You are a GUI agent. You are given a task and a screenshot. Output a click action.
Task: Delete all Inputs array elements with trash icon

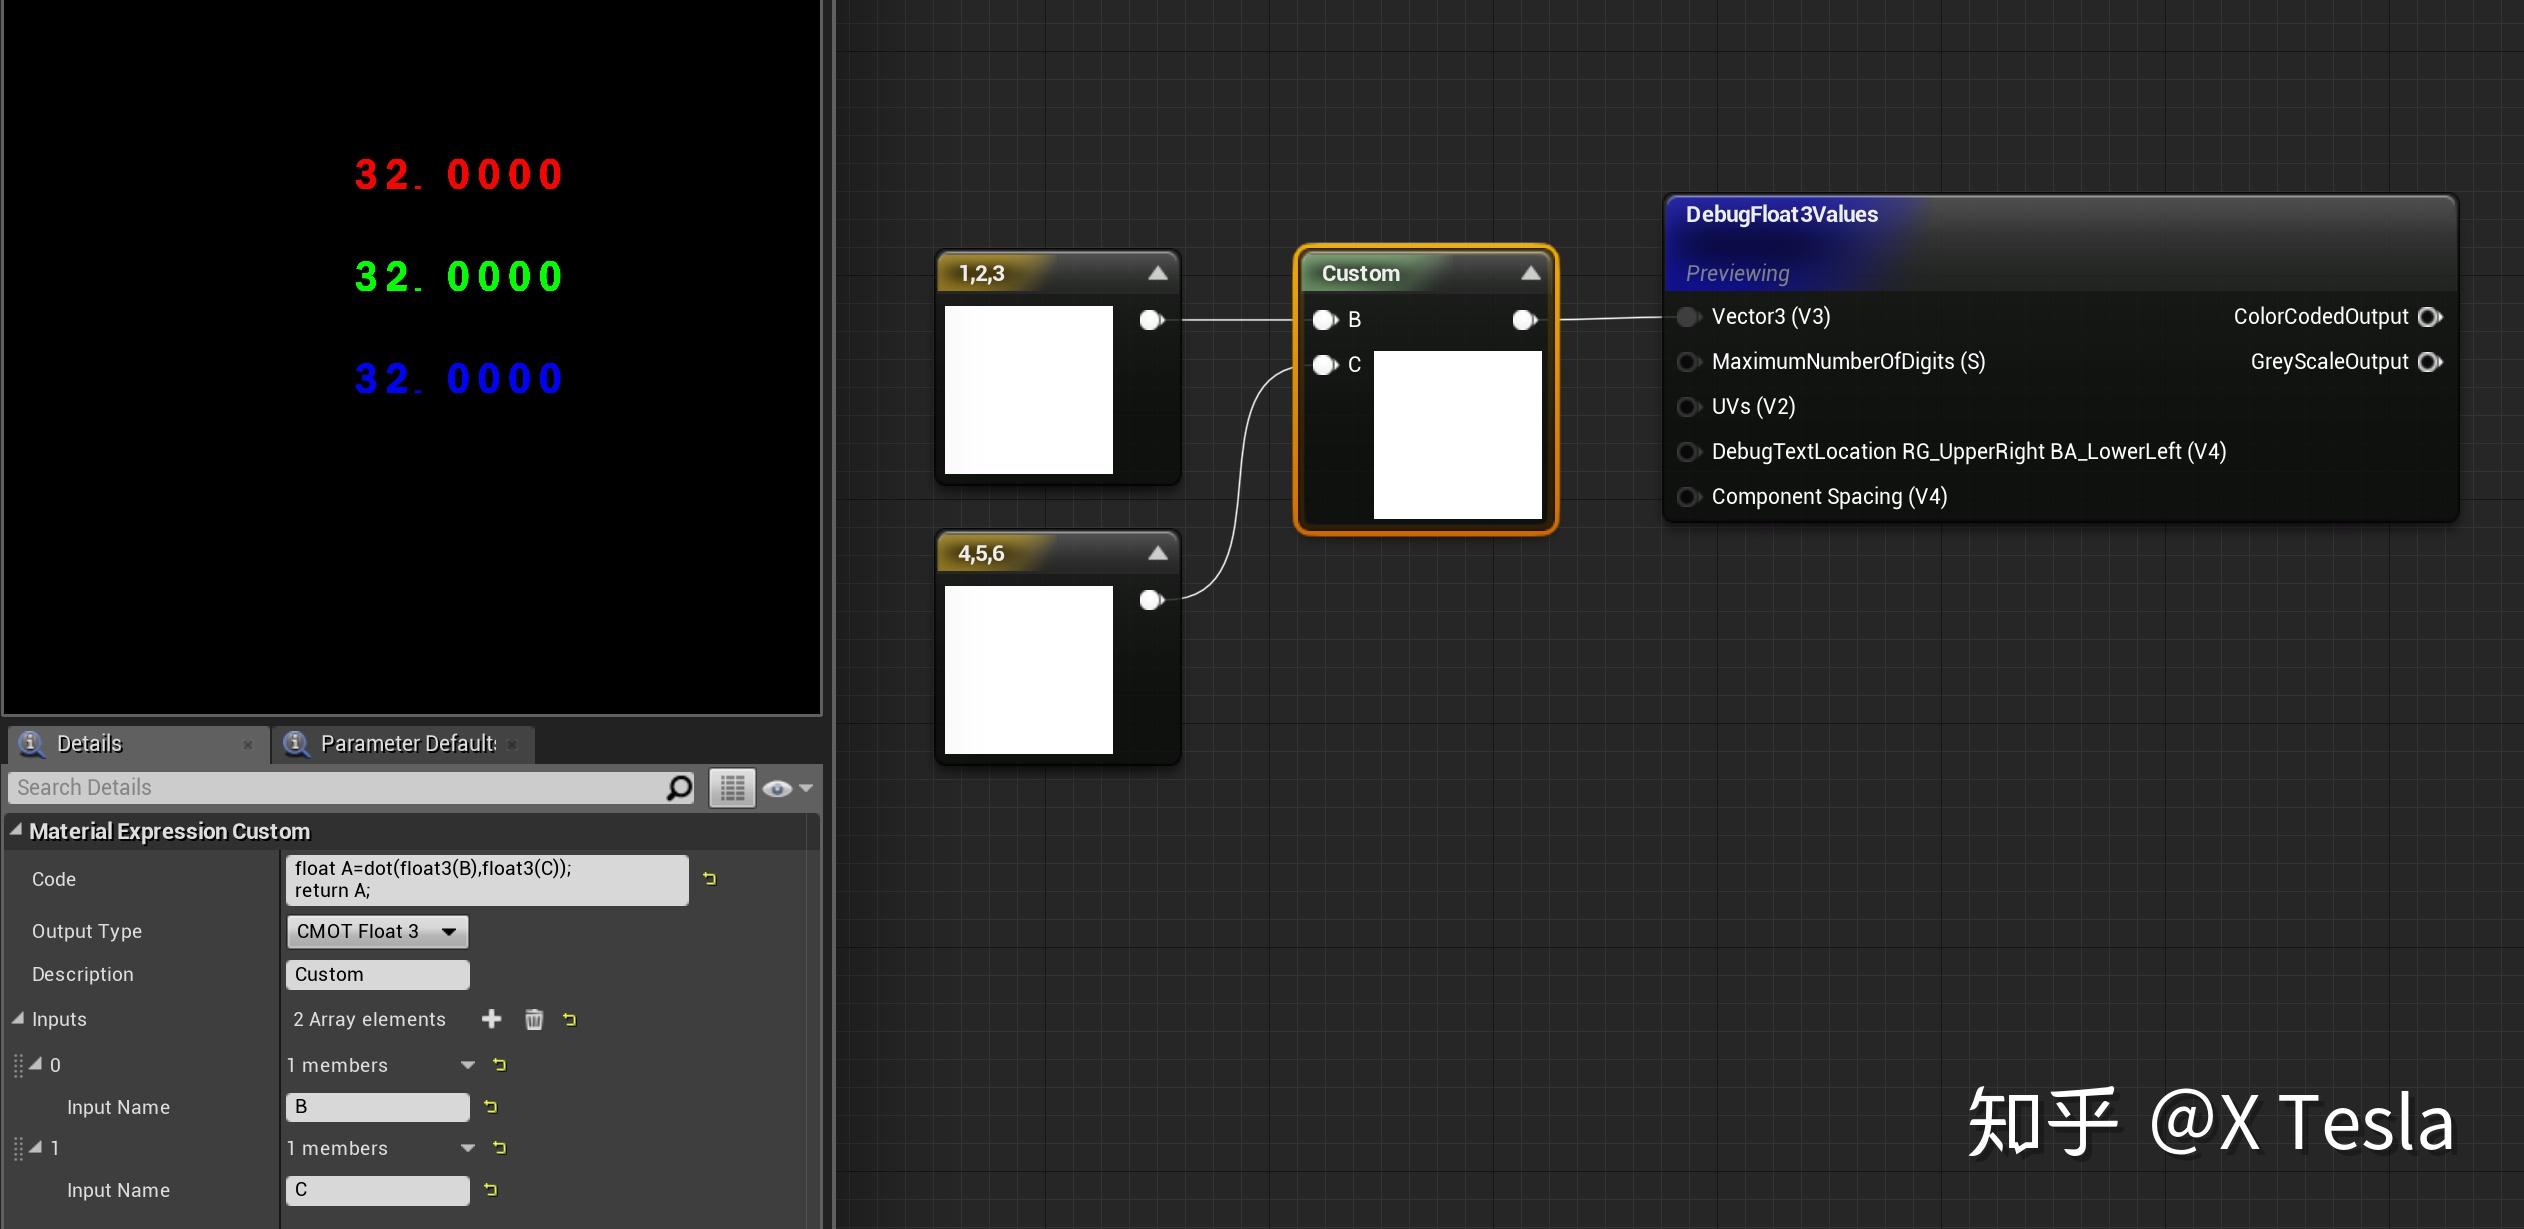click(x=534, y=1019)
